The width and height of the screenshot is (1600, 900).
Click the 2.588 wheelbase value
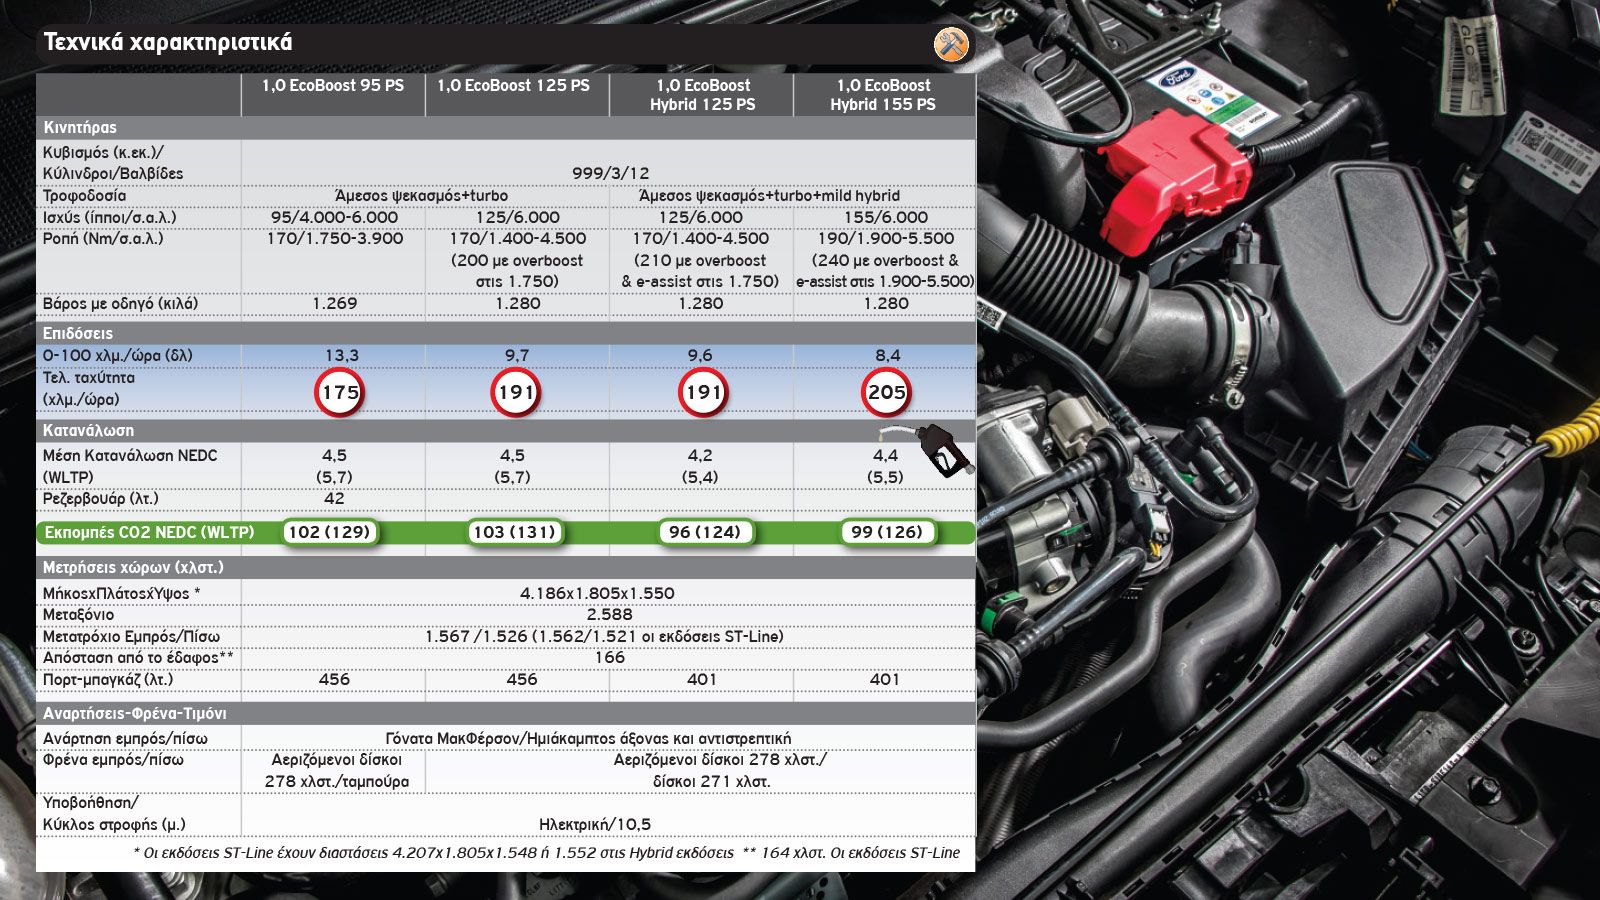[x=610, y=614]
